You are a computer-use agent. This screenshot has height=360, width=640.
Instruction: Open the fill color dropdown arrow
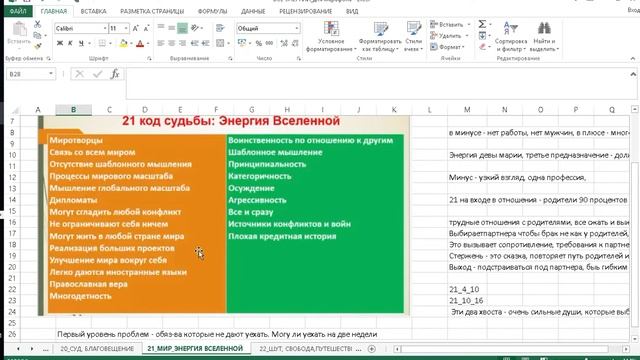click(x=131, y=43)
